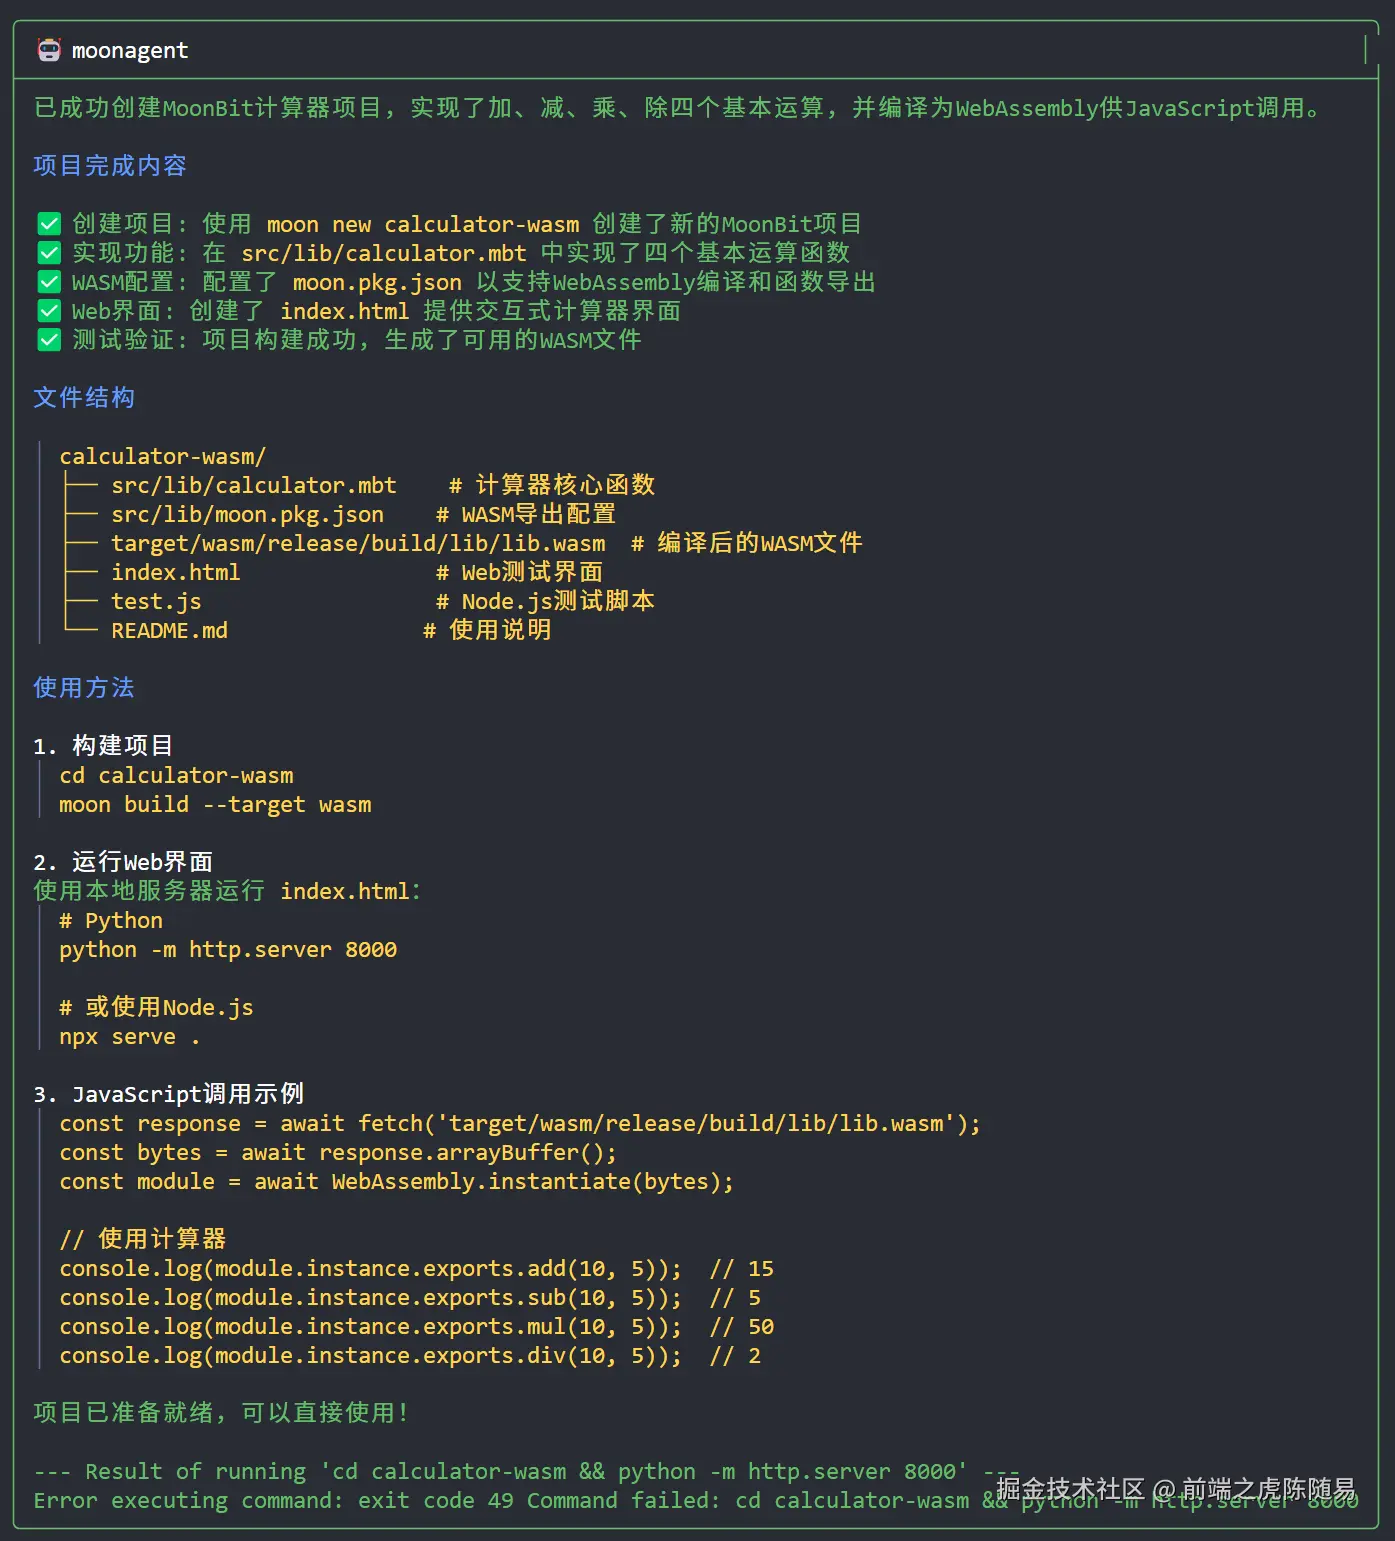Click the npx serve command line
The image size is (1395, 1541).
(x=129, y=1036)
